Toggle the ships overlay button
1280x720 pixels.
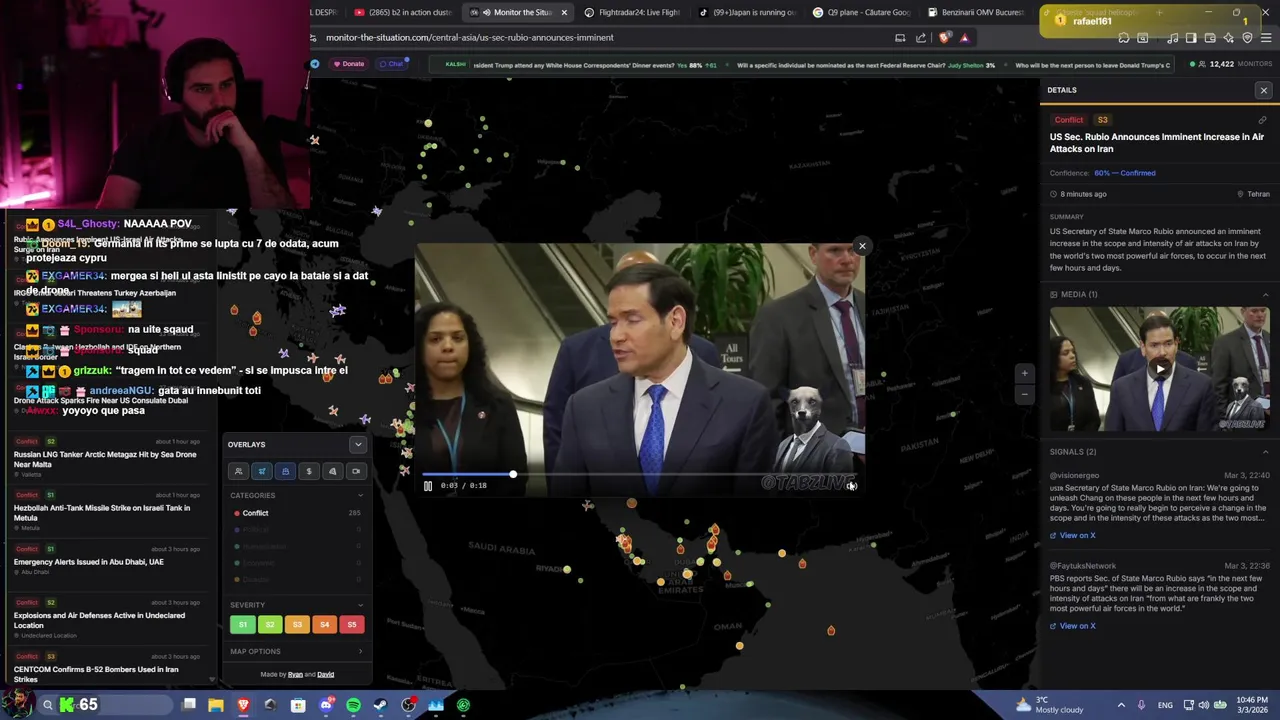(285, 471)
